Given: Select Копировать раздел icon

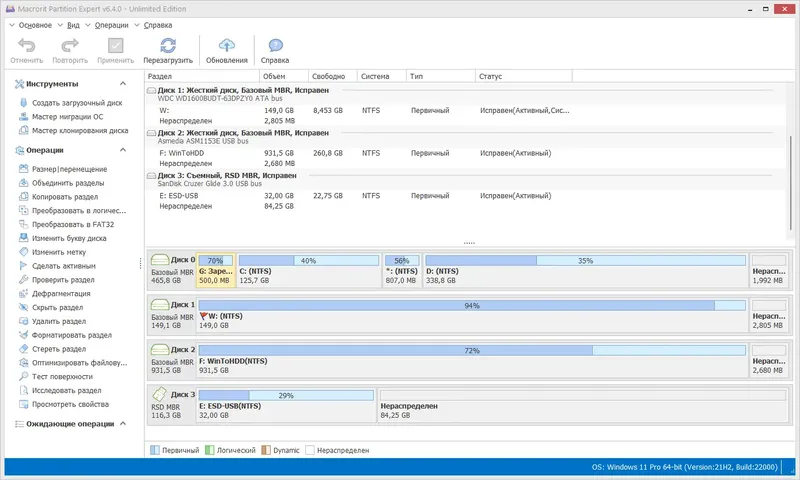Looking at the screenshot, I should 23,196.
